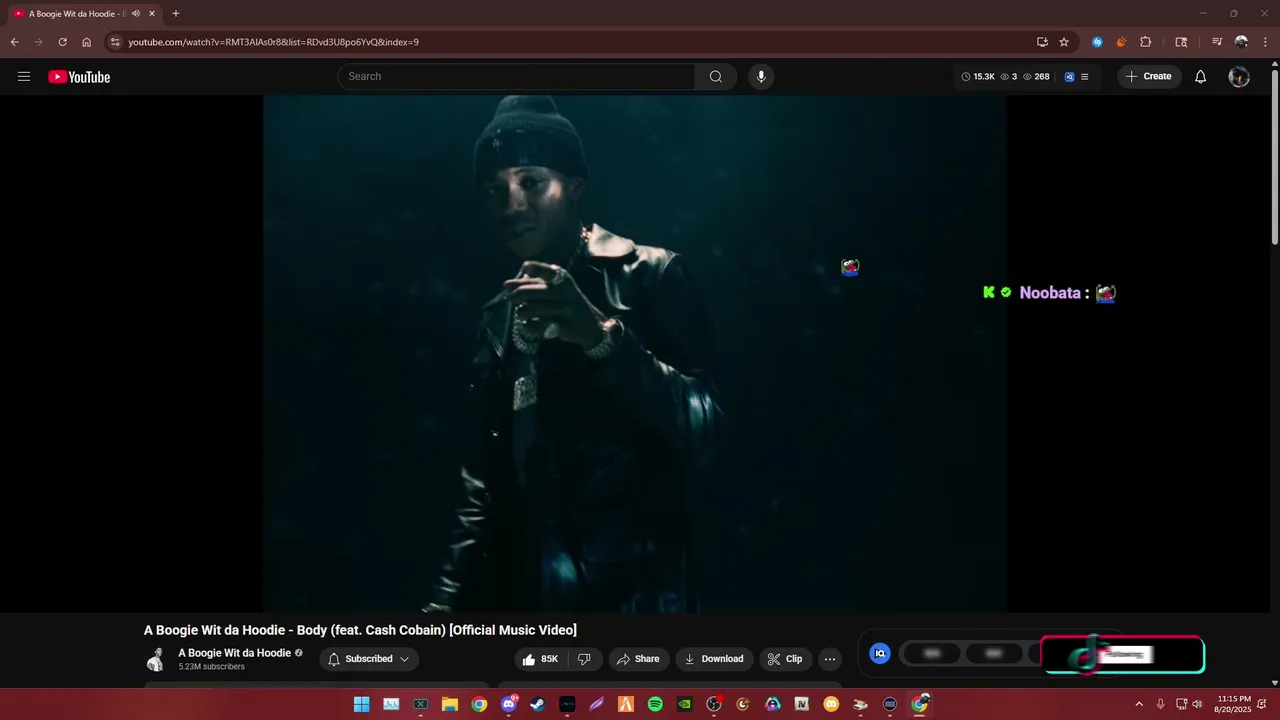The height and width of the screenshot is (720, 1280).
Task: Go to the browser home page
Action: coord(87,42)
